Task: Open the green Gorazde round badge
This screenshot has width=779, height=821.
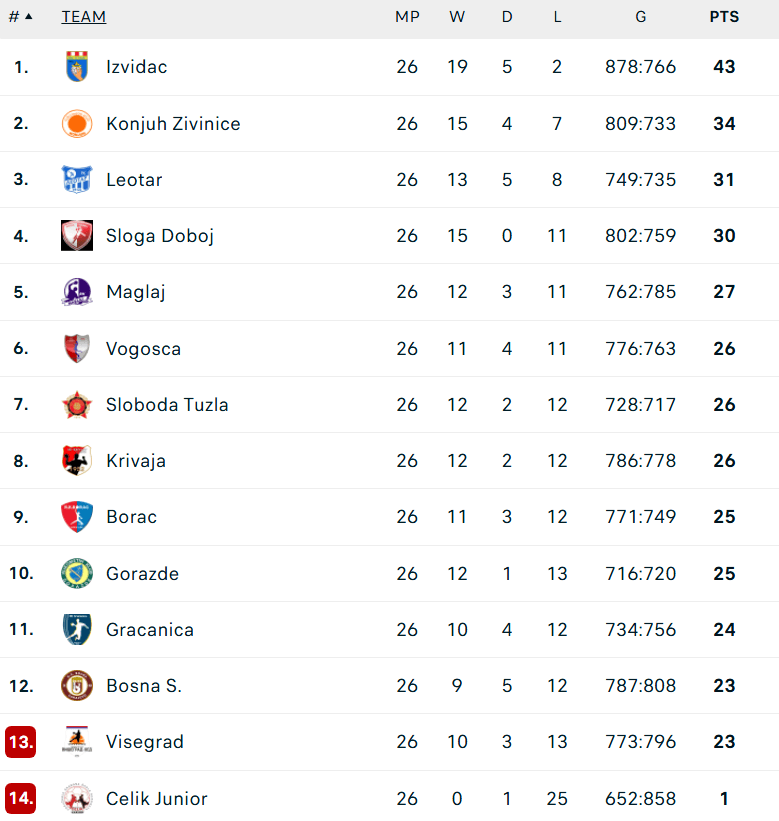Action: coord(77,573)
